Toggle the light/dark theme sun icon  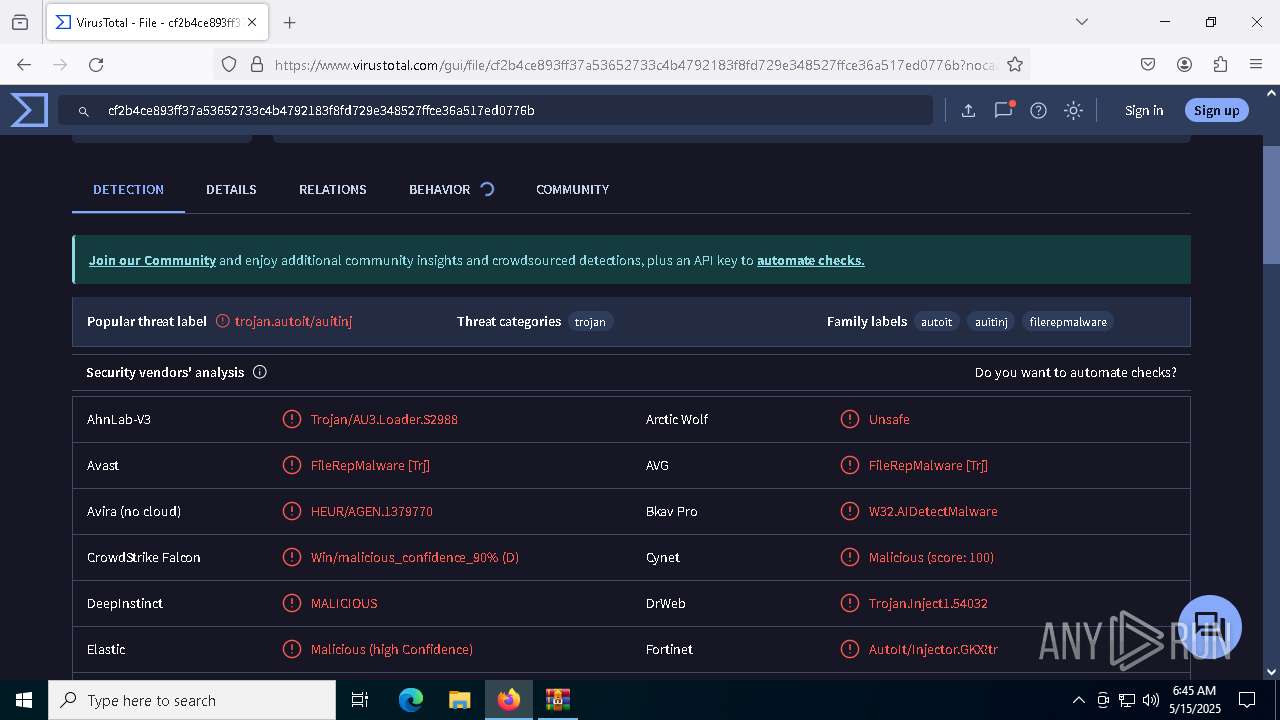[x=1074, y=111]
